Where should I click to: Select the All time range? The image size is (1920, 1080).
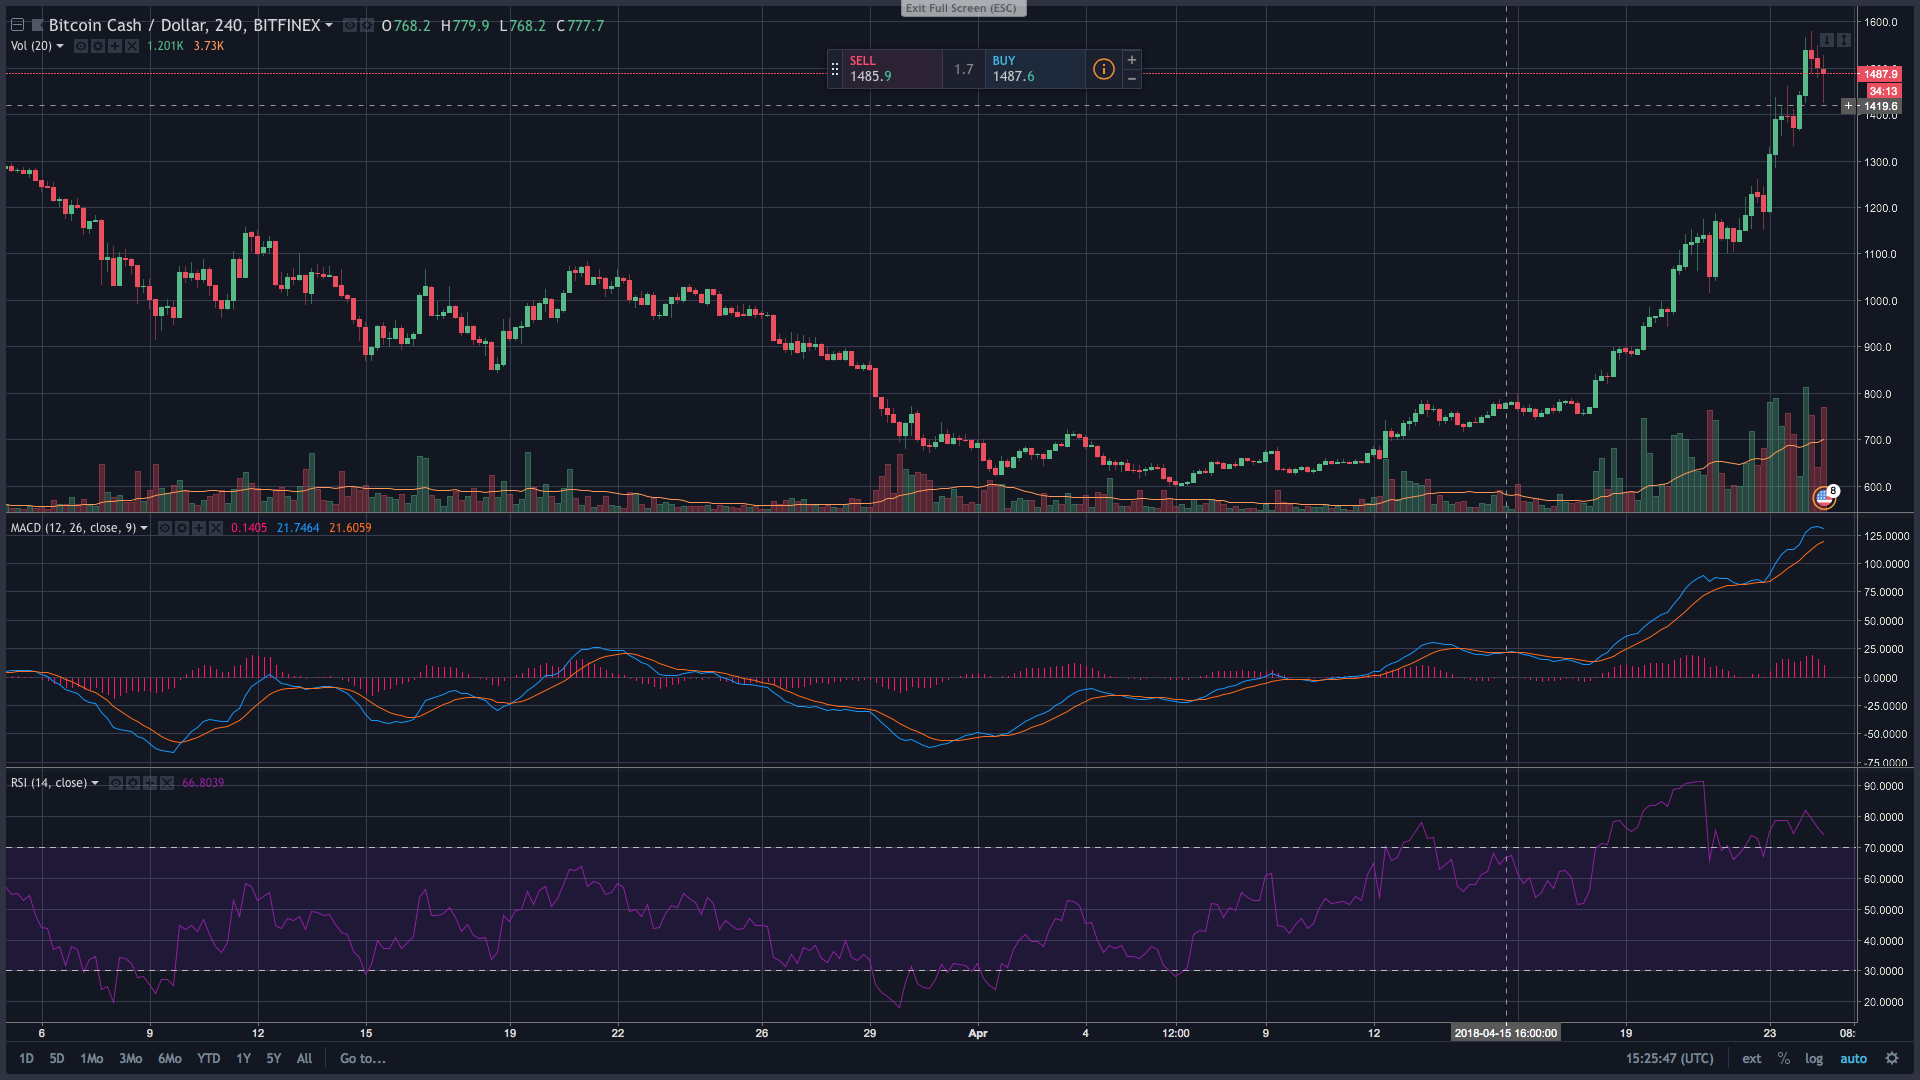(x=304, y=1058)
